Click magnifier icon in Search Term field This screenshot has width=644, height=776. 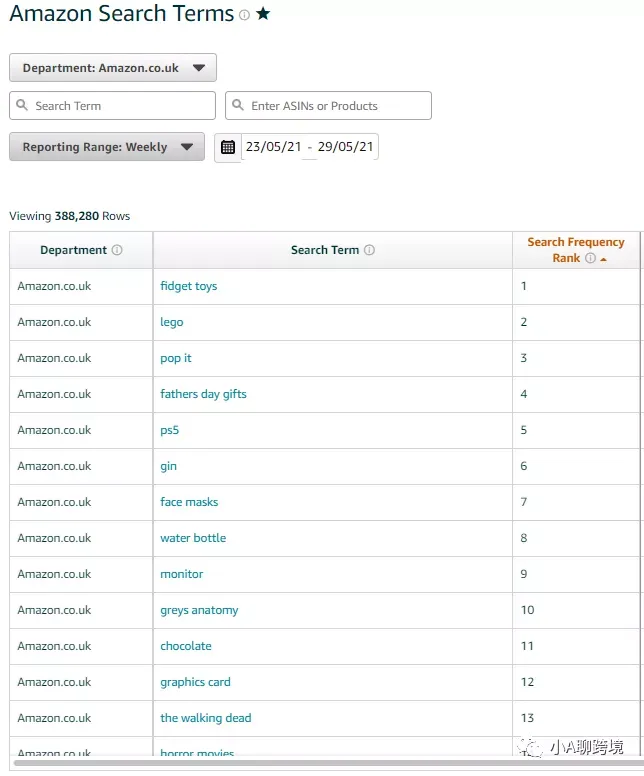tap(22, 105)
